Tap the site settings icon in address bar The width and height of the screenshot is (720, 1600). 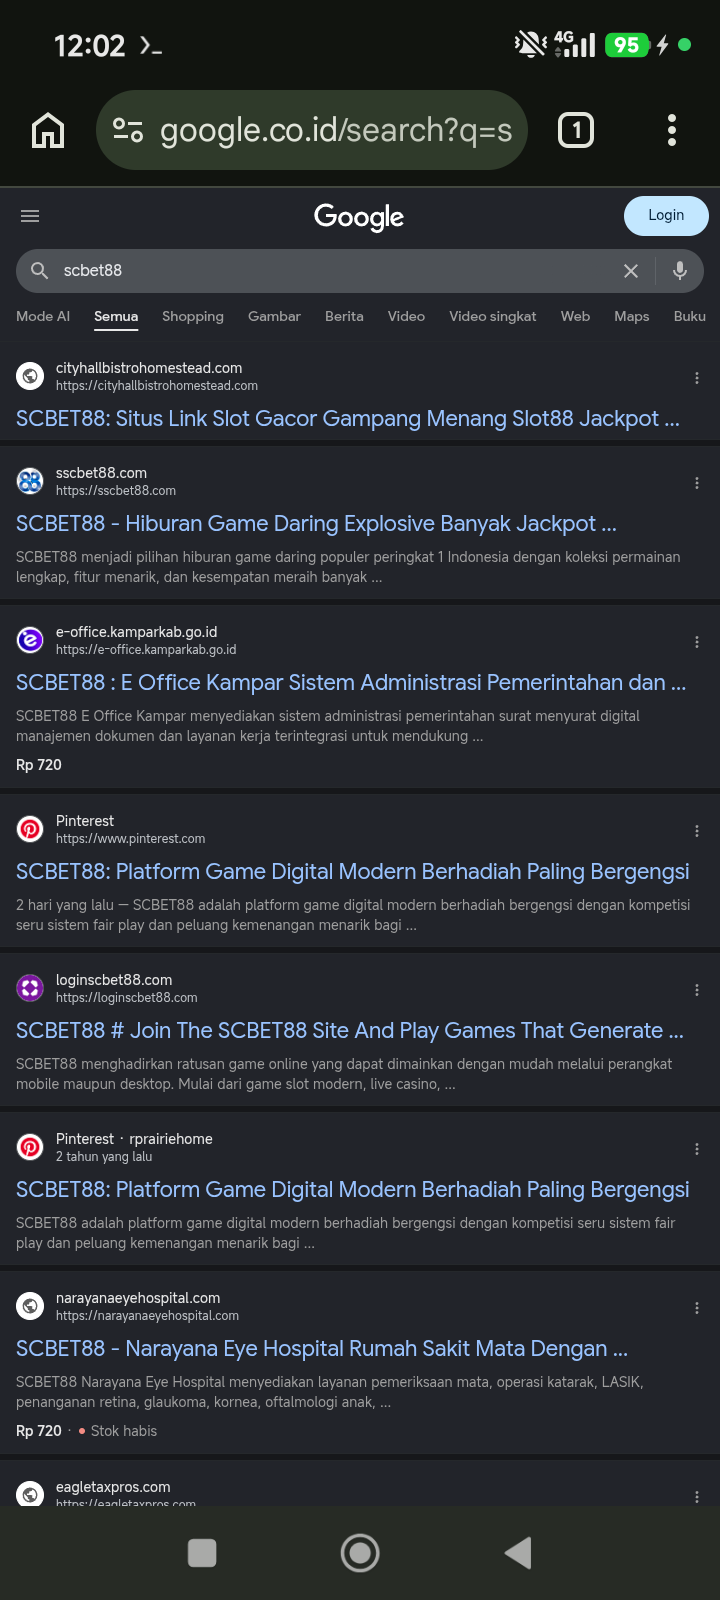point(128,130)
